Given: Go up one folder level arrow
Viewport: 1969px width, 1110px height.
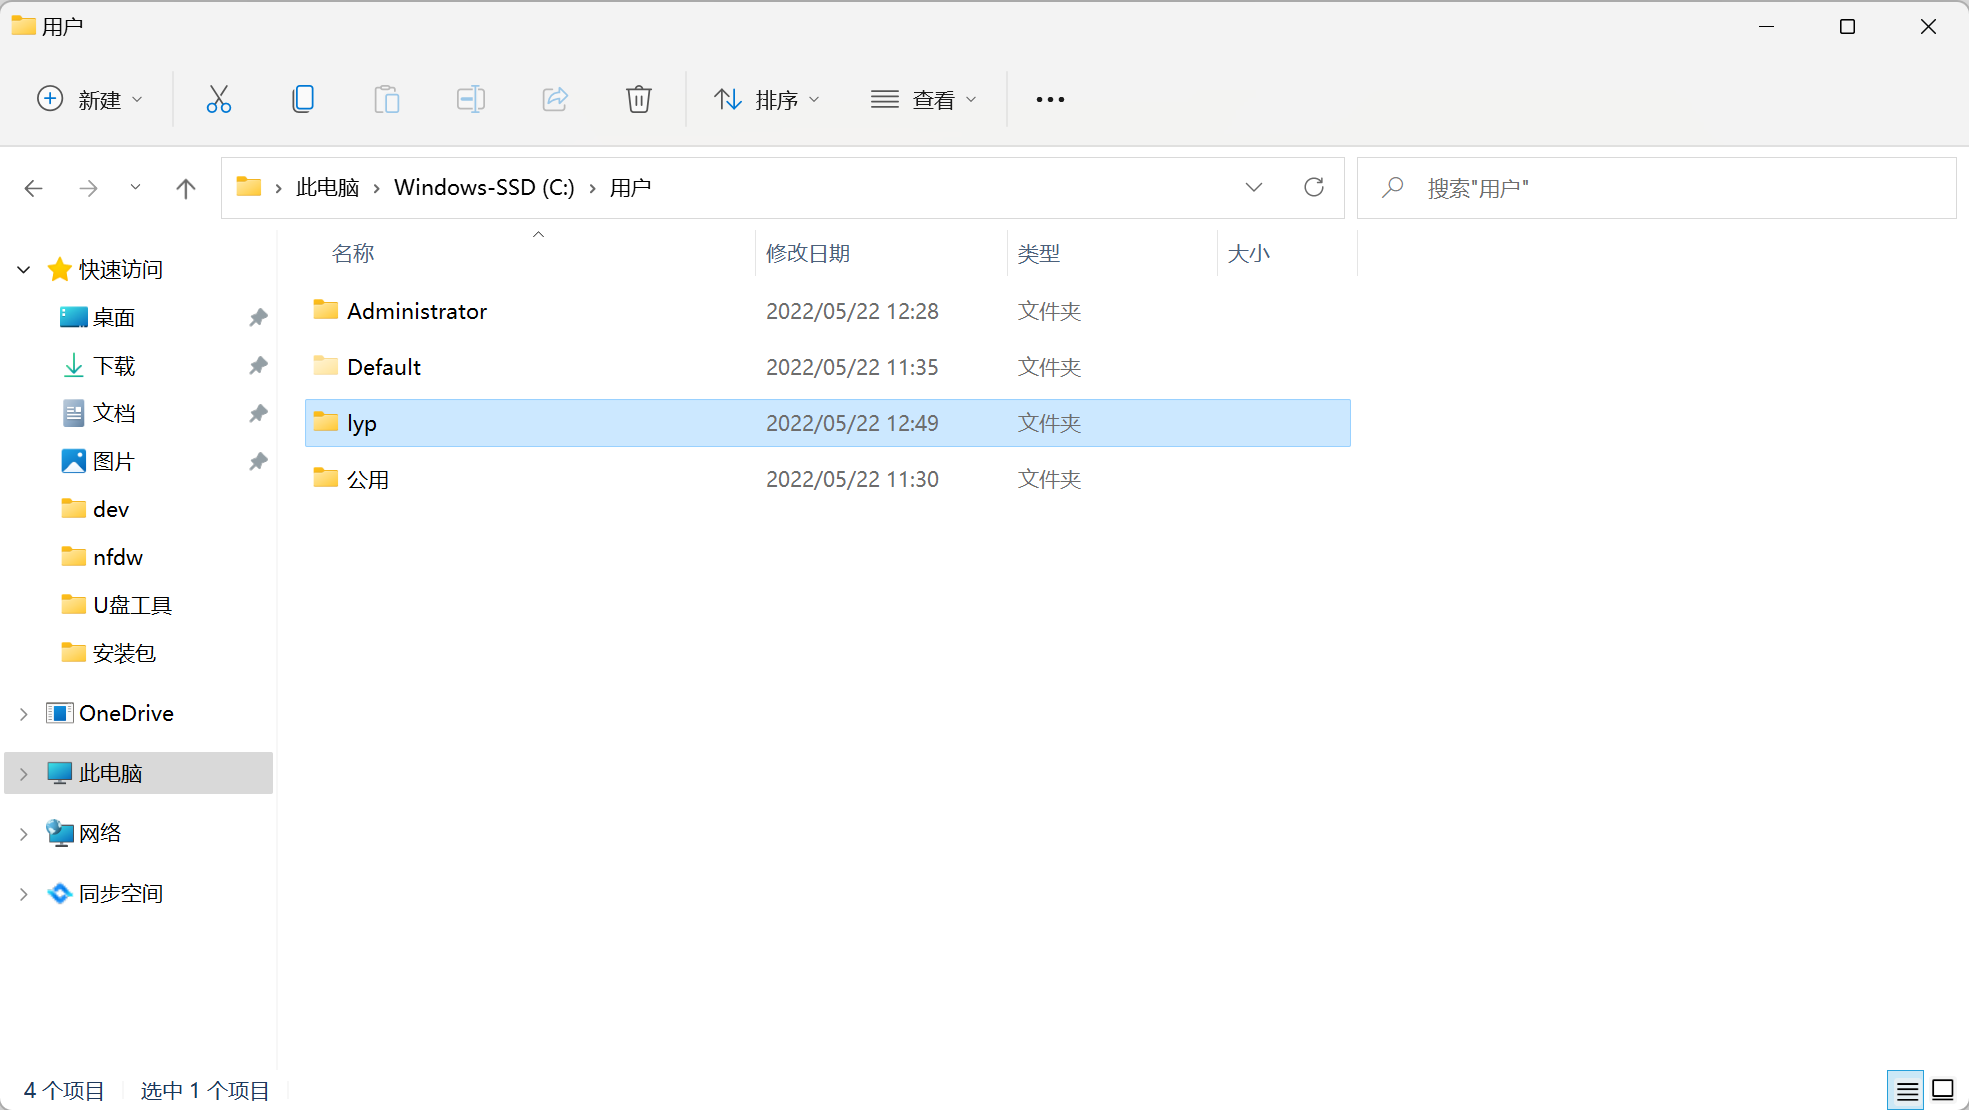Looking at the screenshot, I should (x=185, y=188).
